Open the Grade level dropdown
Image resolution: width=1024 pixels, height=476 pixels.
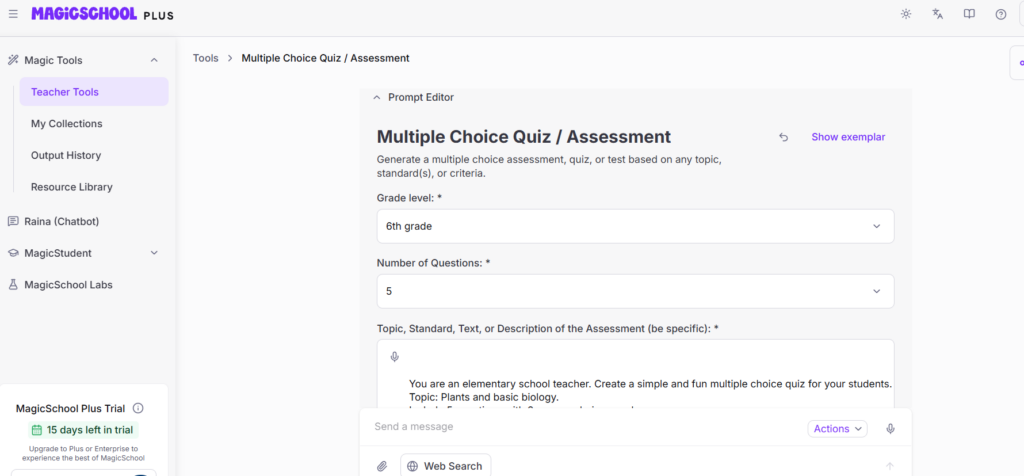point(635,226)
